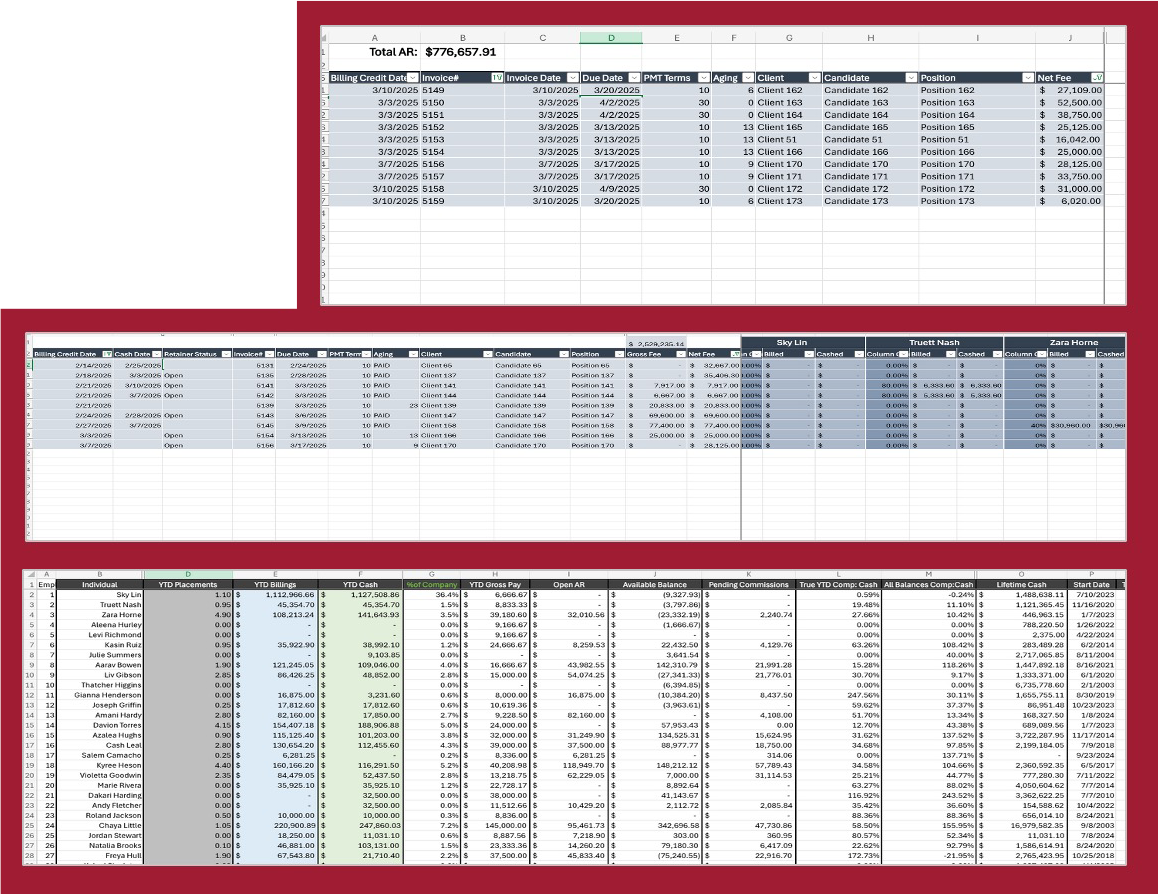The height and width of the screenshot is (894, 1158).
Task: Click the Available Balance header cell
Action: pos(654,585)
